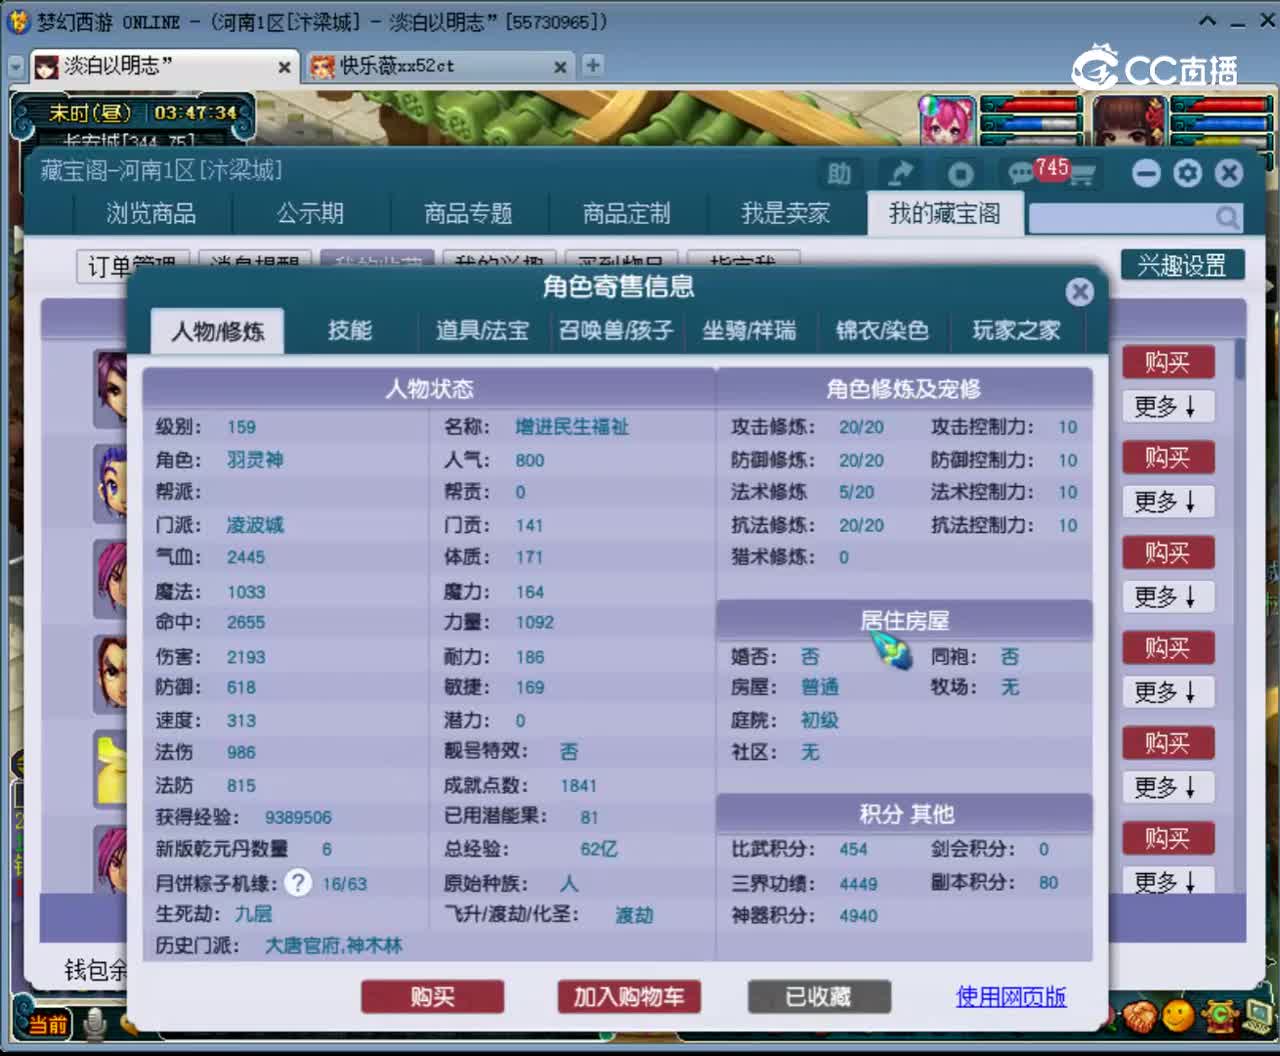Minimize the 藏宝阁 panel with the minus icon

coord(1146,174)
